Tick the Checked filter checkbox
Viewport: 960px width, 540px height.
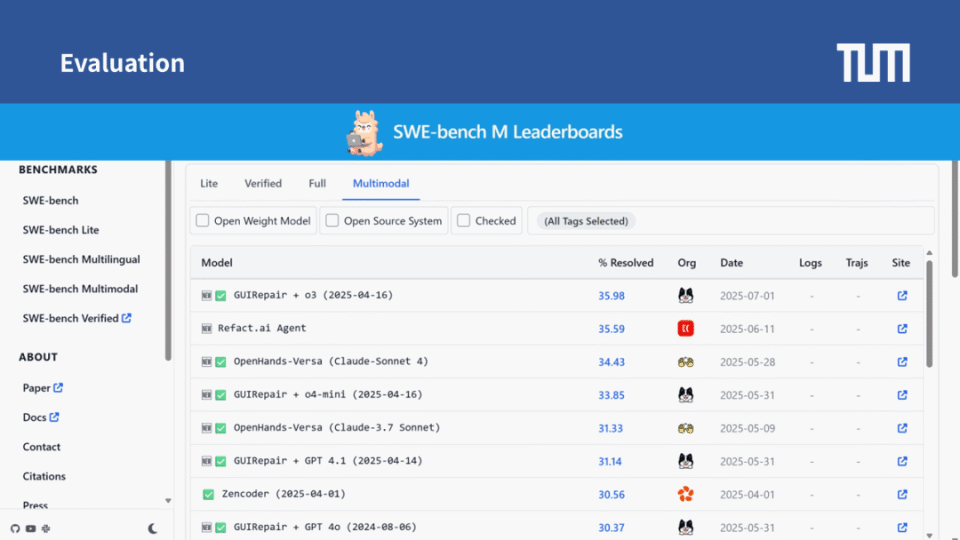click(x=463, y=220)
